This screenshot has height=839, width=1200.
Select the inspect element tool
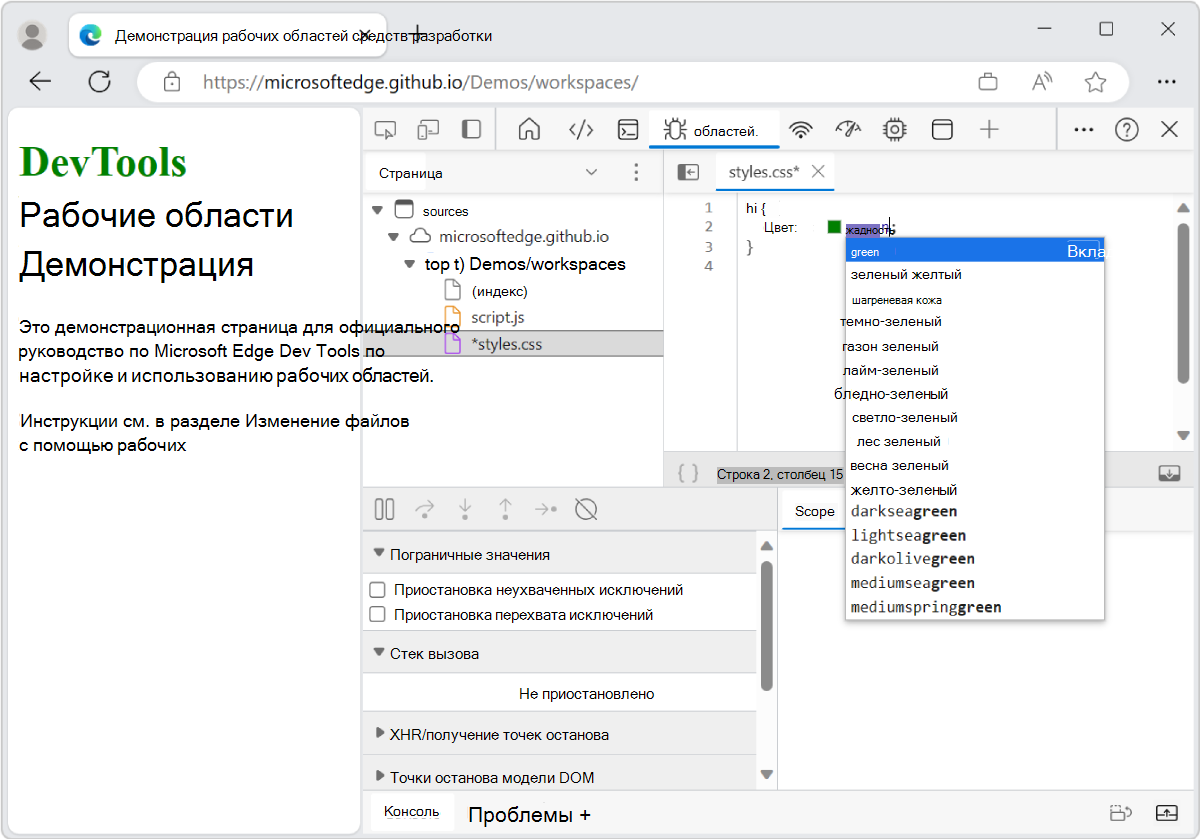[x=384, y=129]
